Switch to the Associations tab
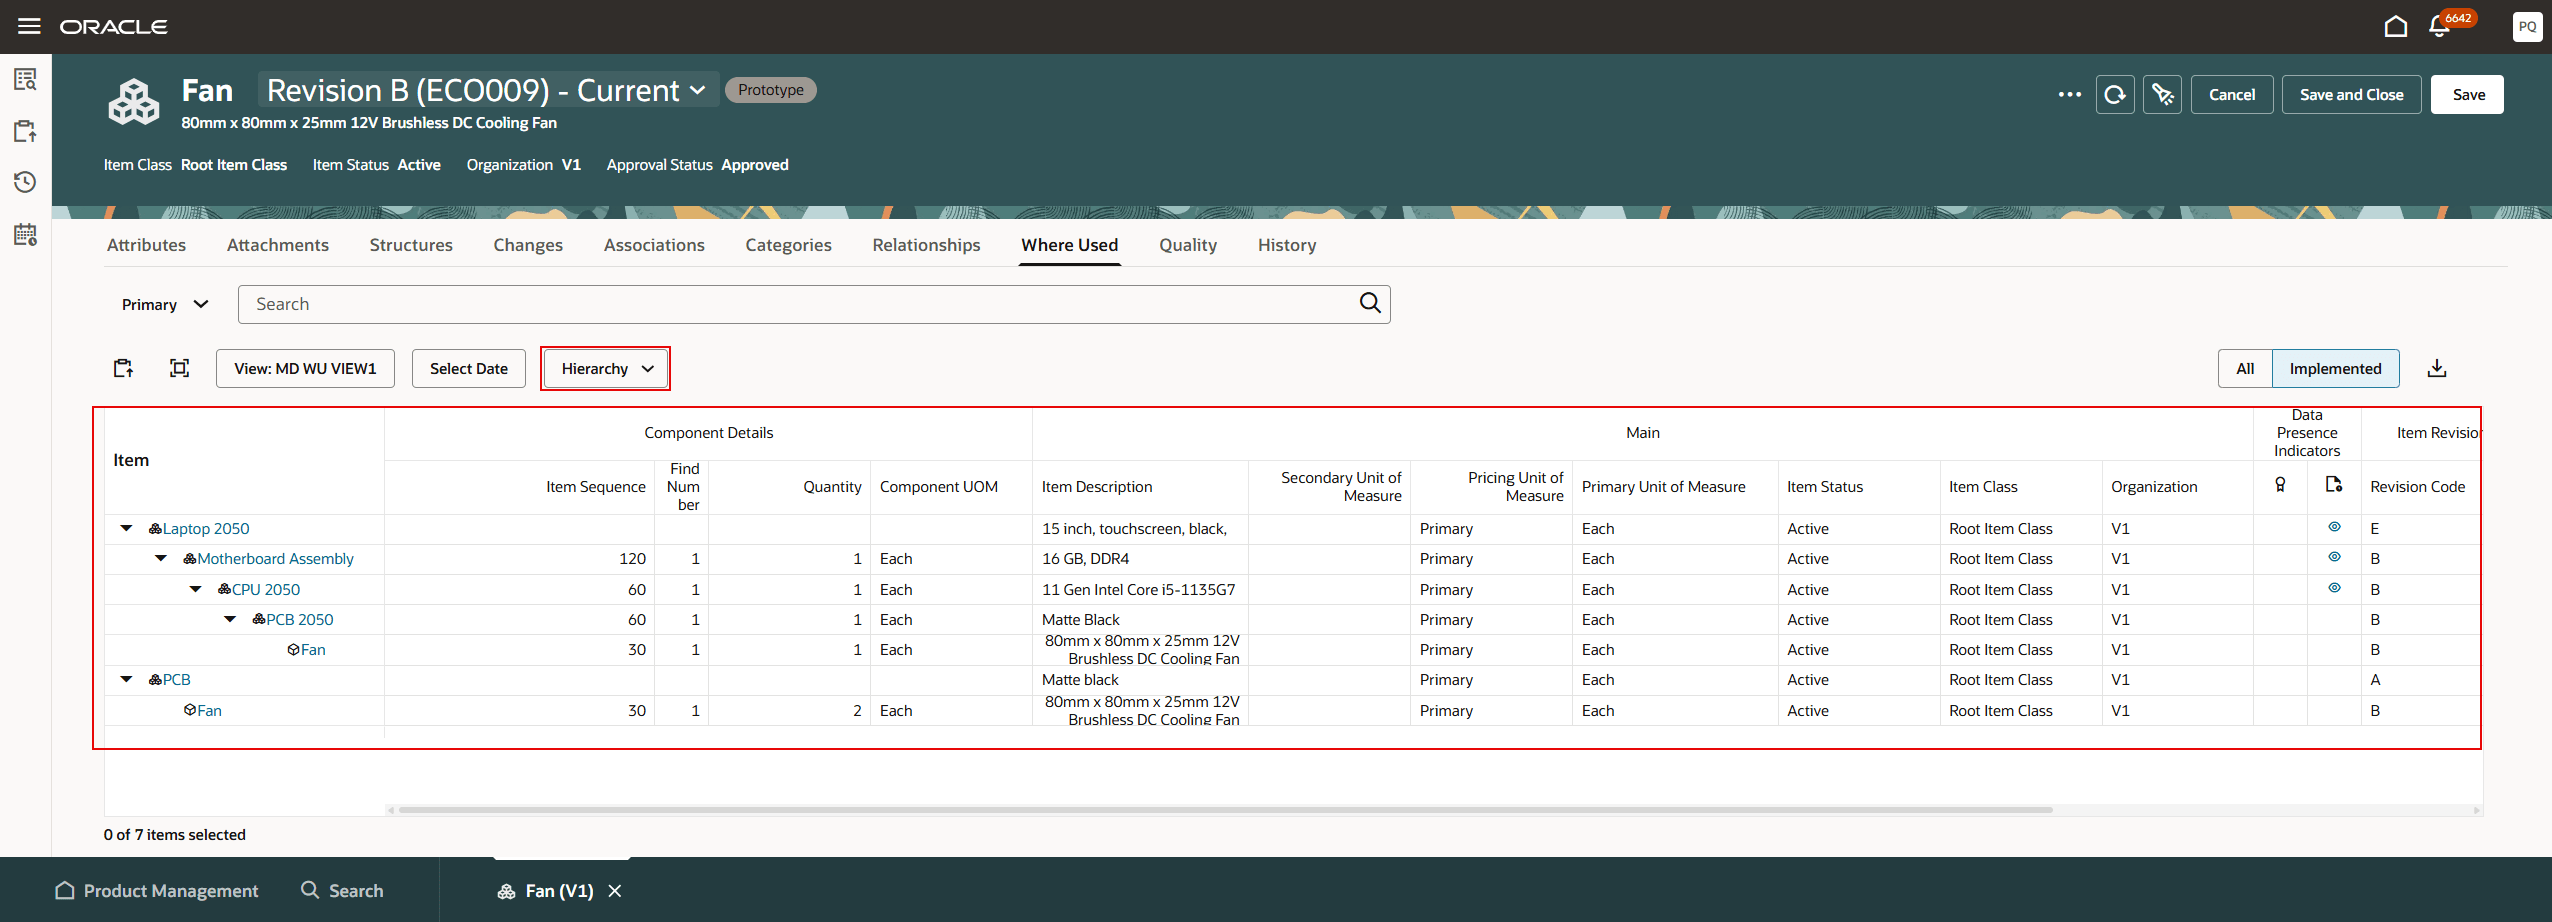 click(x=654, y=245)
